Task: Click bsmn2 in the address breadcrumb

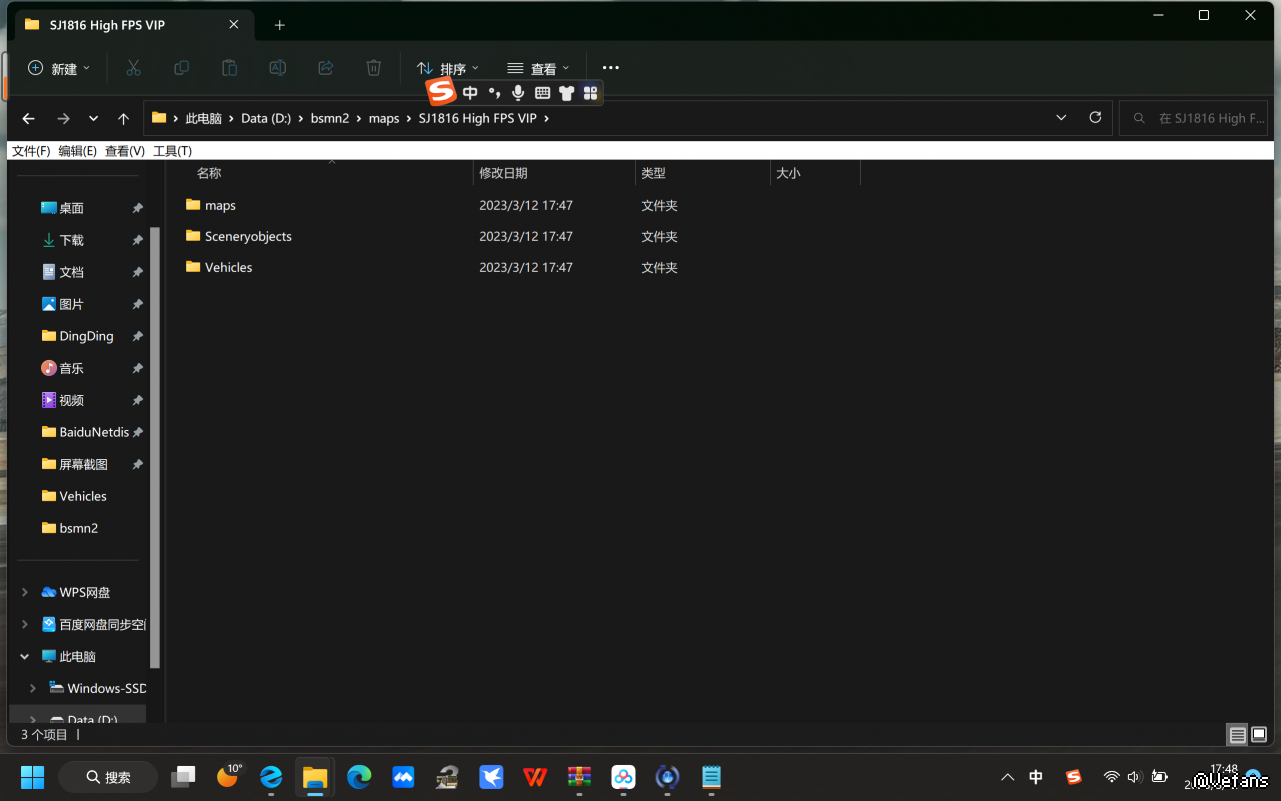Action: click(330, 118)
